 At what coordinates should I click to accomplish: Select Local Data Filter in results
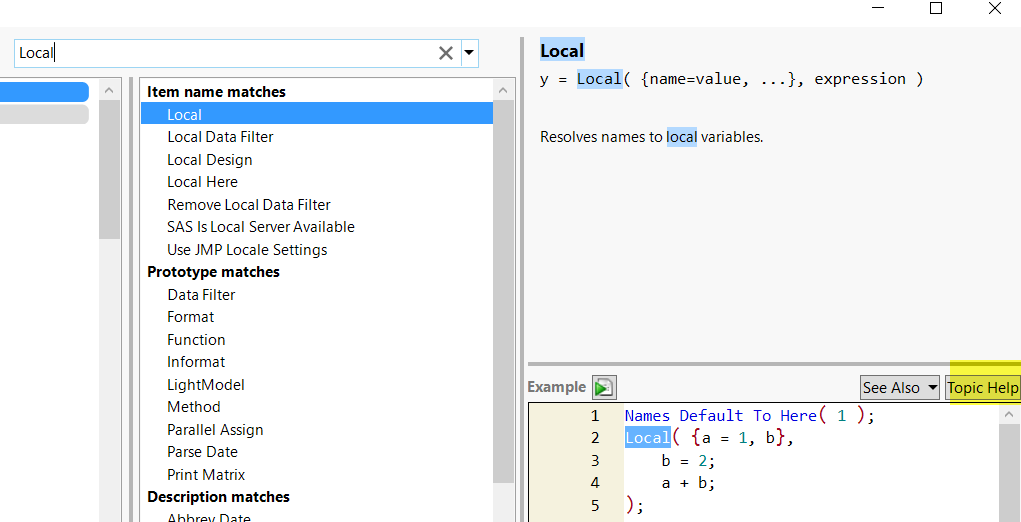pyautogui.click(x=220, y=137)
